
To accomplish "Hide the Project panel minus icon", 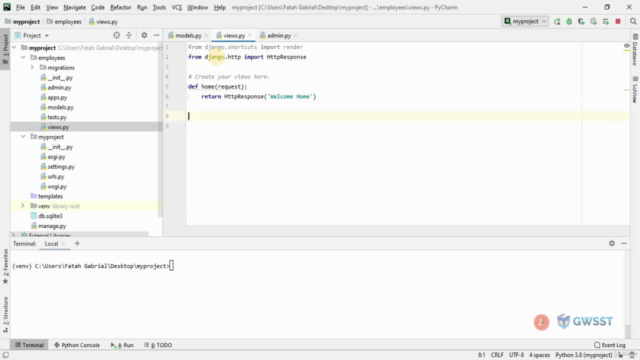I will pos(156,36).
